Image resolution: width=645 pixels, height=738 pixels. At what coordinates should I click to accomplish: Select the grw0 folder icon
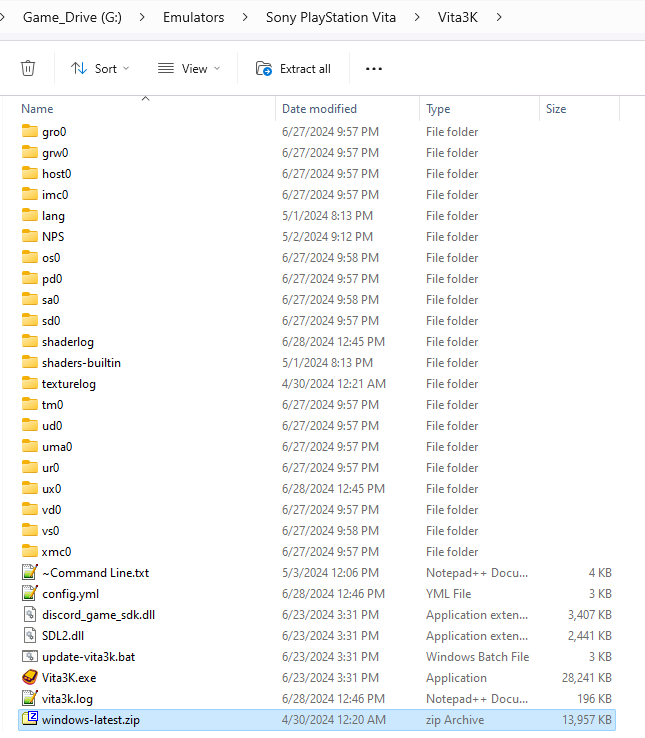point(30,152)
